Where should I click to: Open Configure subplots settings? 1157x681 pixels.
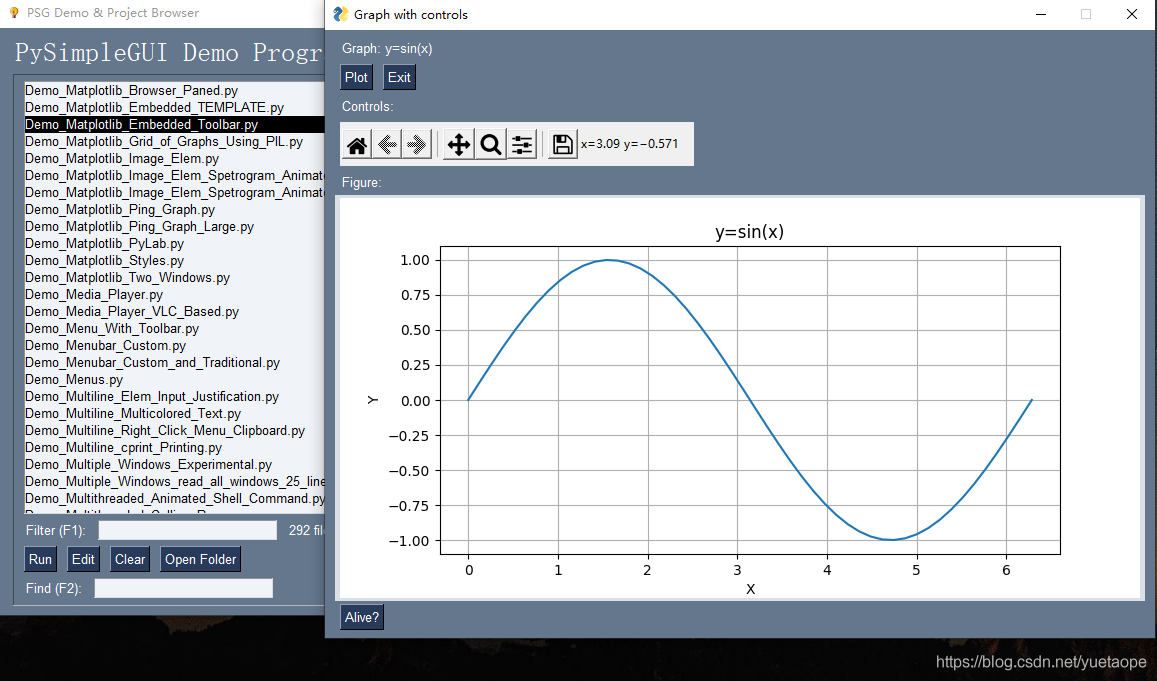(x=522, y=144)
